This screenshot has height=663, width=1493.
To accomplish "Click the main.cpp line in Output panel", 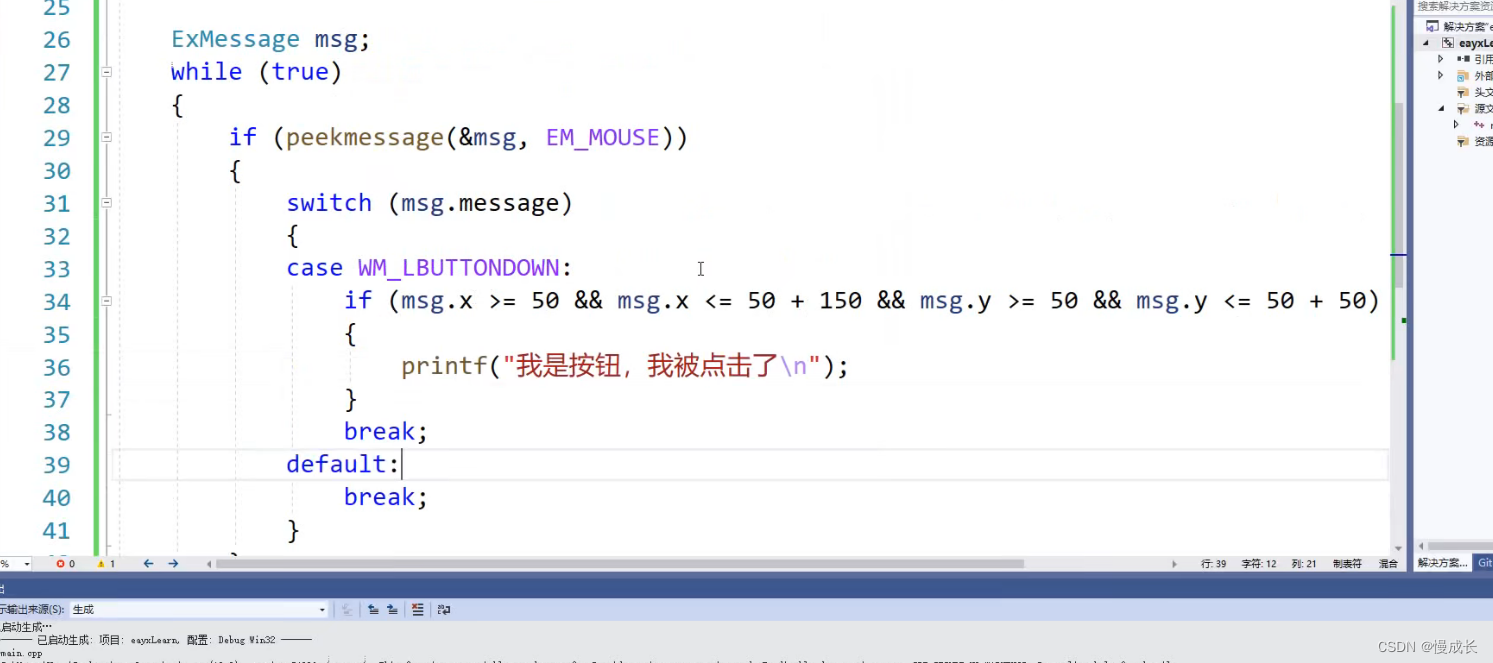I will (x=21, y=654).
